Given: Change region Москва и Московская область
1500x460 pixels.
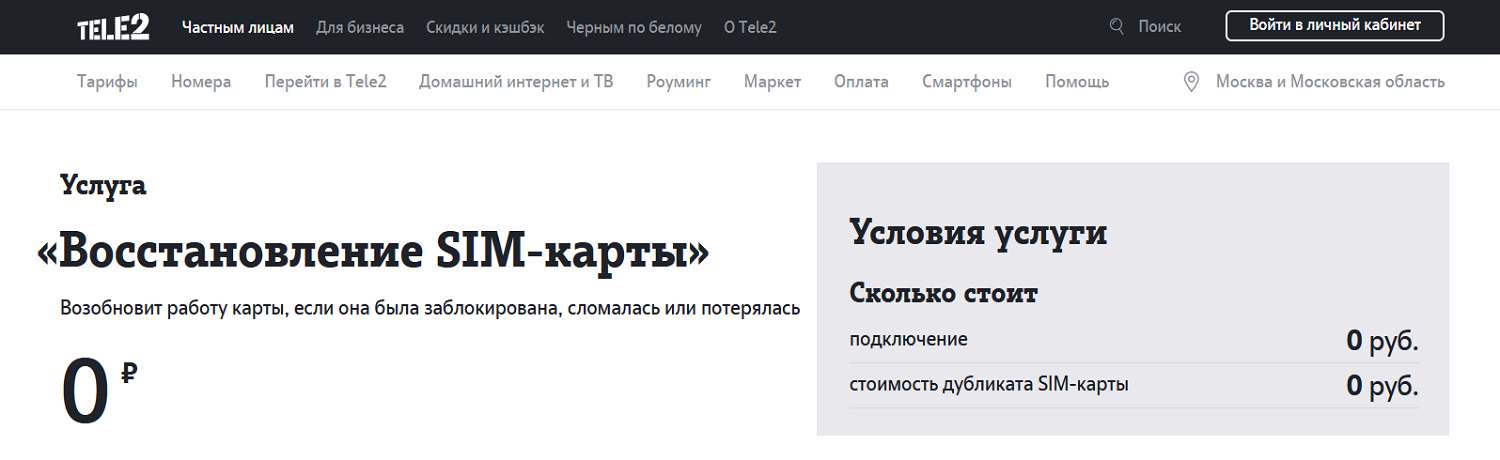Looking at the screenshot, I should click(1330, 82).
